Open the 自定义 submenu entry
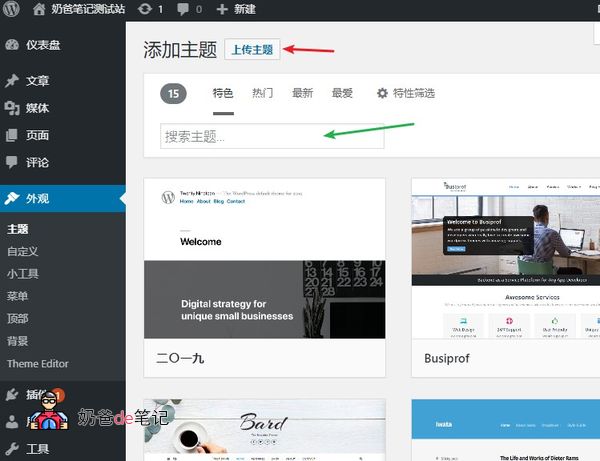The width and height of the screenshot is (600, 461). click(x=23, y=251)
